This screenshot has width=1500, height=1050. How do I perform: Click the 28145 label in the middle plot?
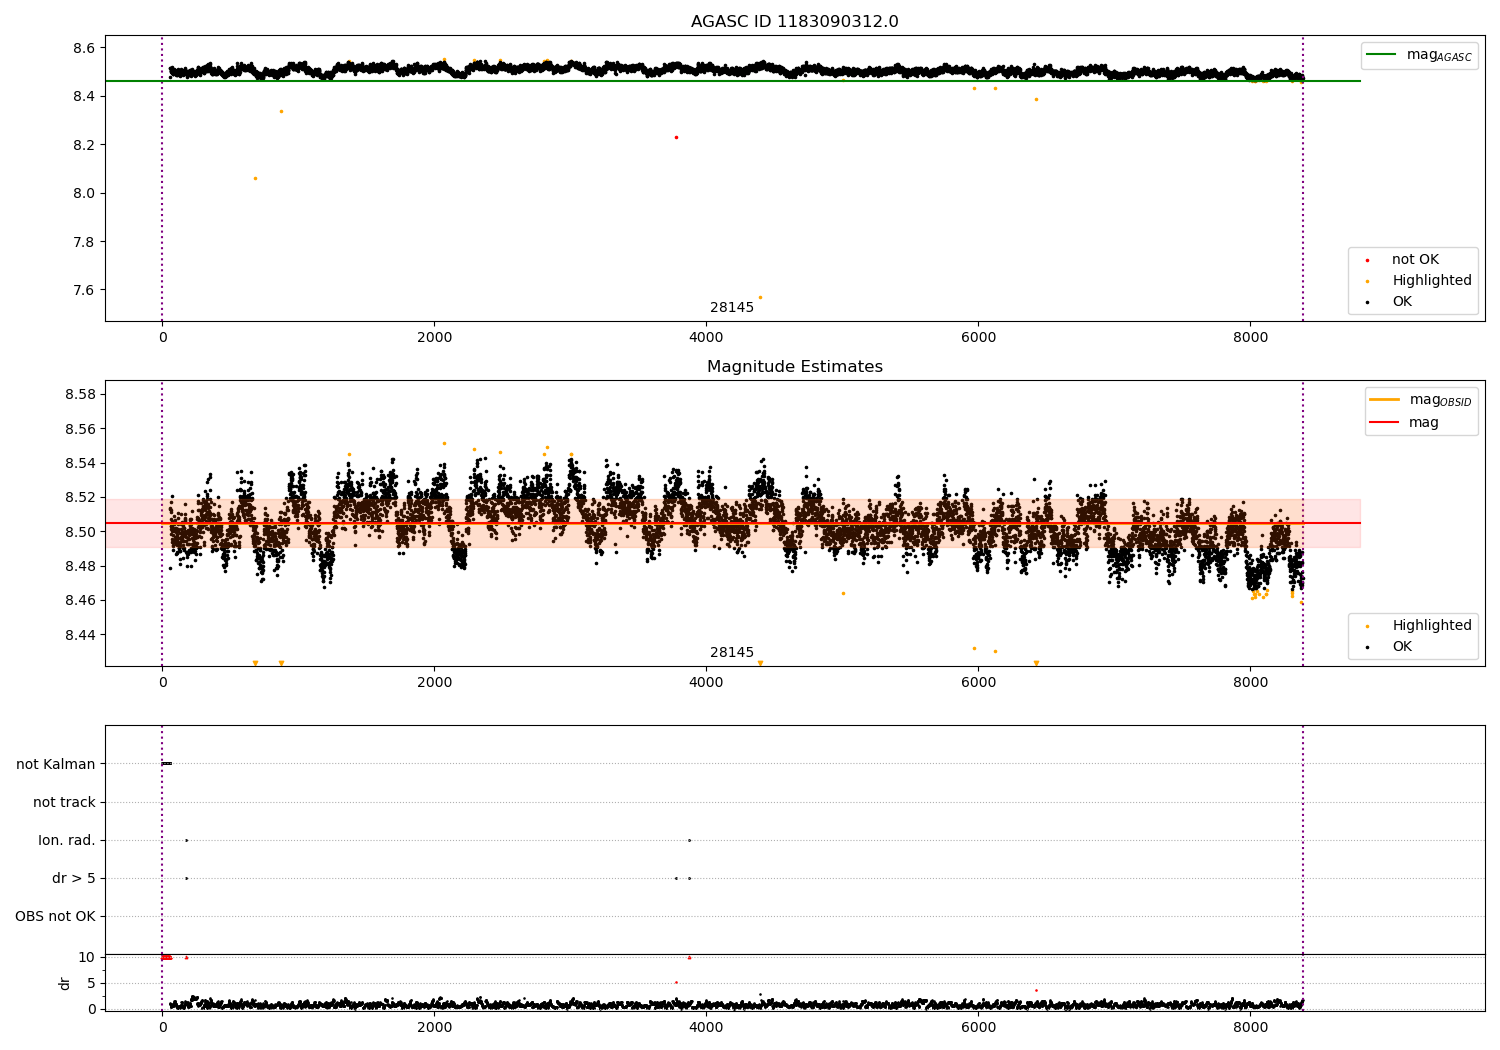732,653
